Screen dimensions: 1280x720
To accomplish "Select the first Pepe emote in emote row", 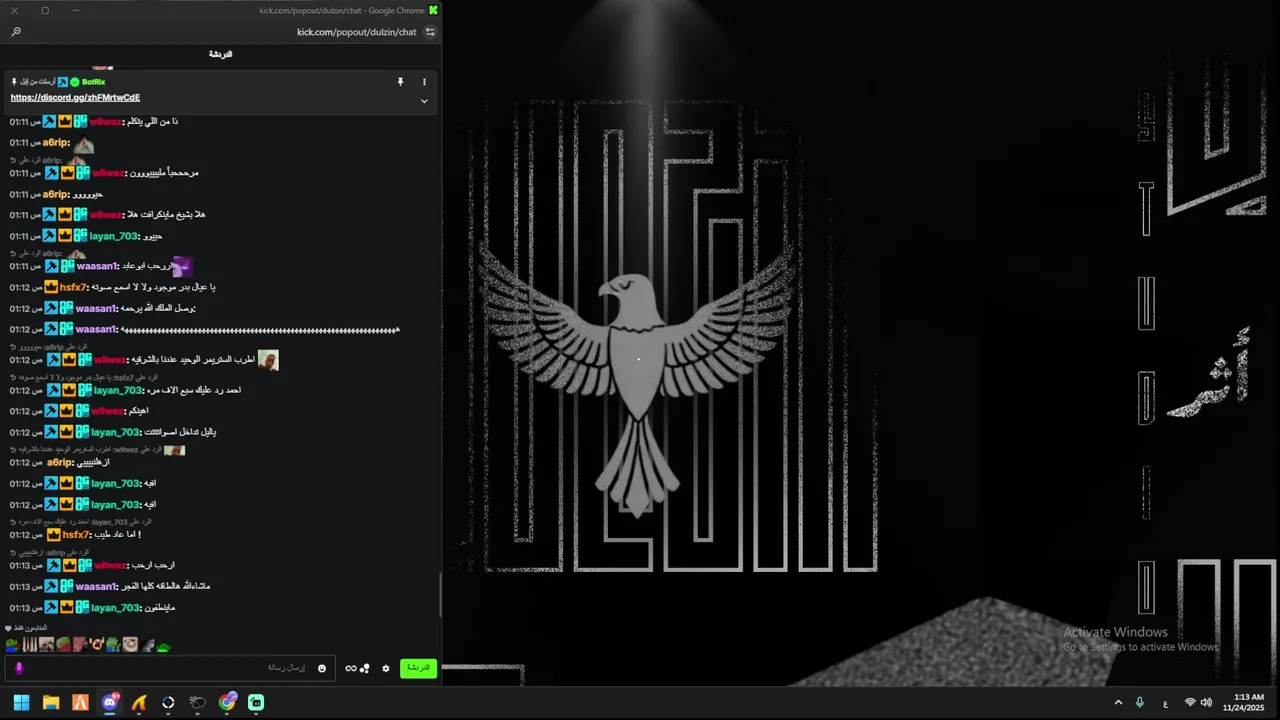I will coord(12,645).
